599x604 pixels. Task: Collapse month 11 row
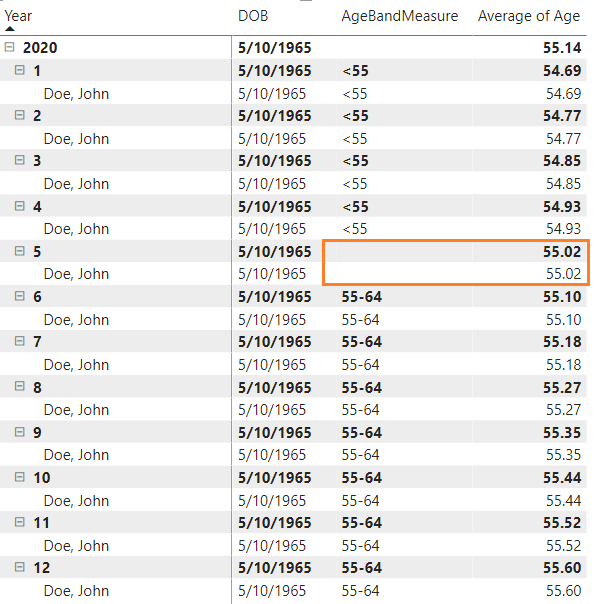point(20,522)
